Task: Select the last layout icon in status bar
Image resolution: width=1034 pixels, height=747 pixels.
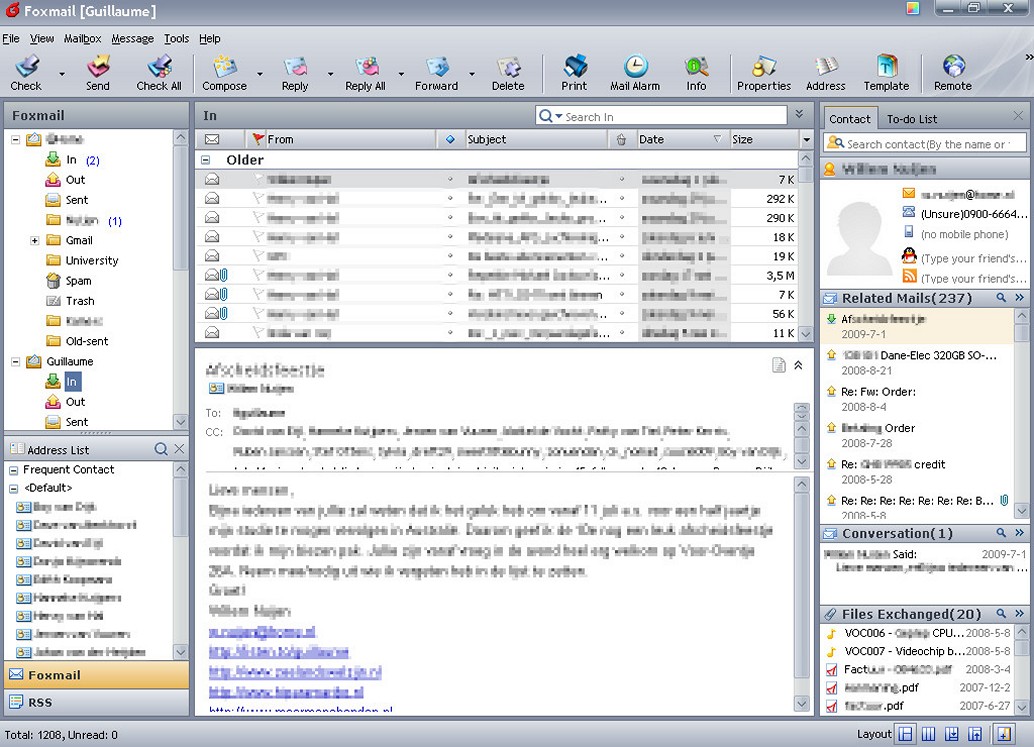Action: click(x=1004, y=734)
